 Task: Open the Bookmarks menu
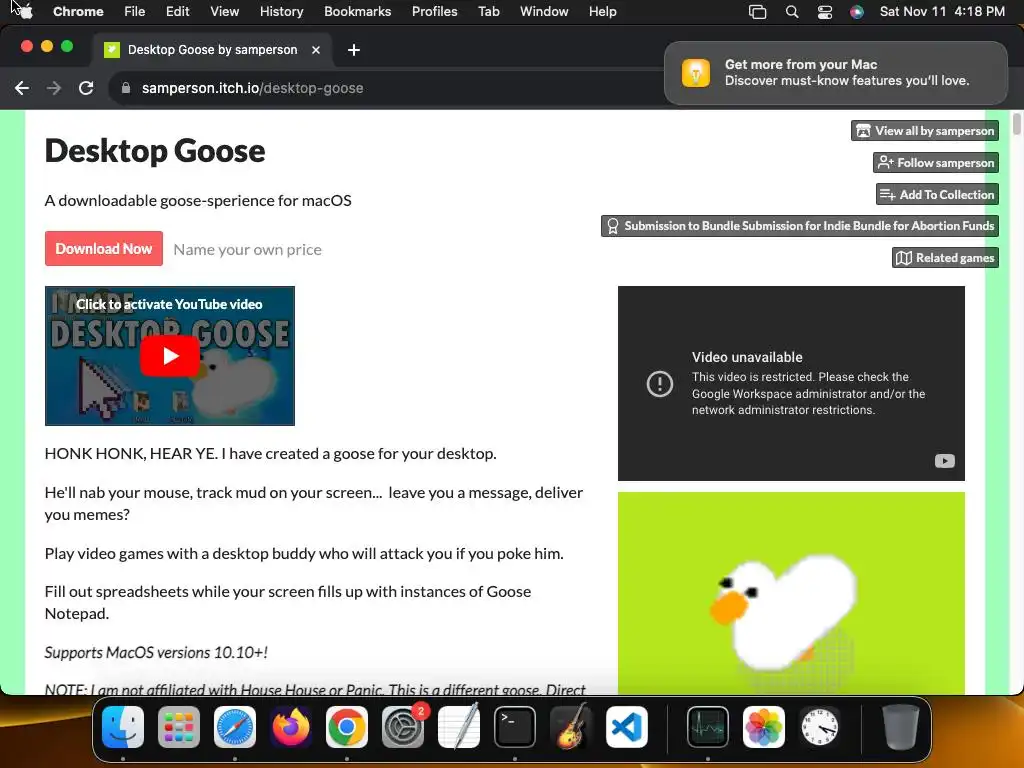coord(357,11)
